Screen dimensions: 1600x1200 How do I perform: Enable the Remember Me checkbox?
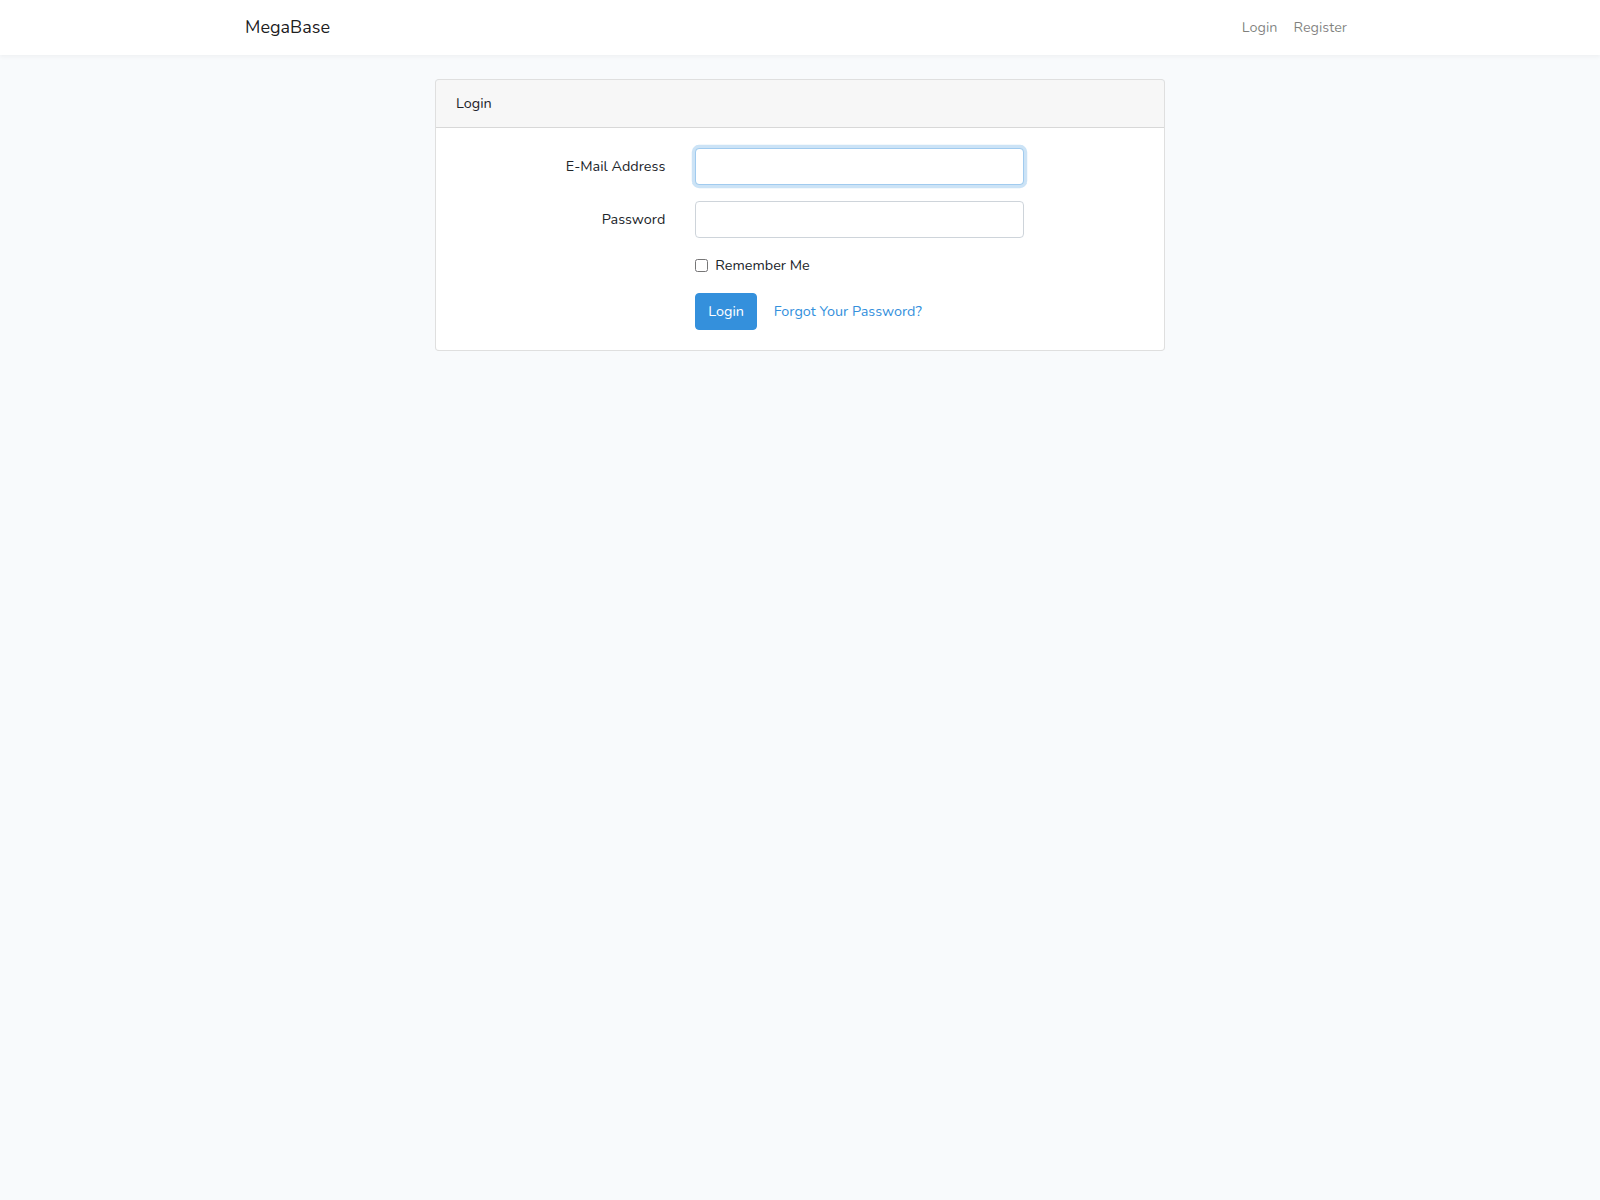point(701,265)
